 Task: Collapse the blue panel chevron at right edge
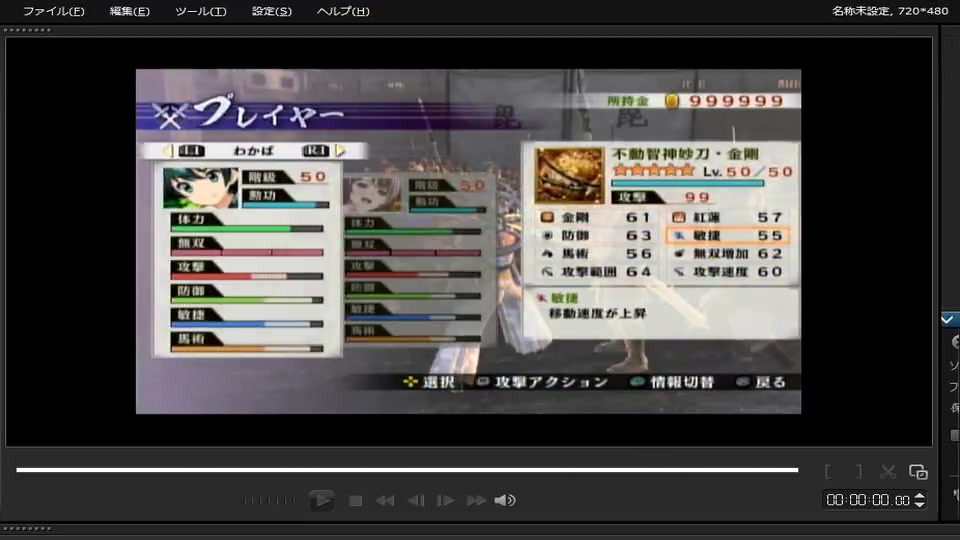pyautogui.click(x=947, y=320)
